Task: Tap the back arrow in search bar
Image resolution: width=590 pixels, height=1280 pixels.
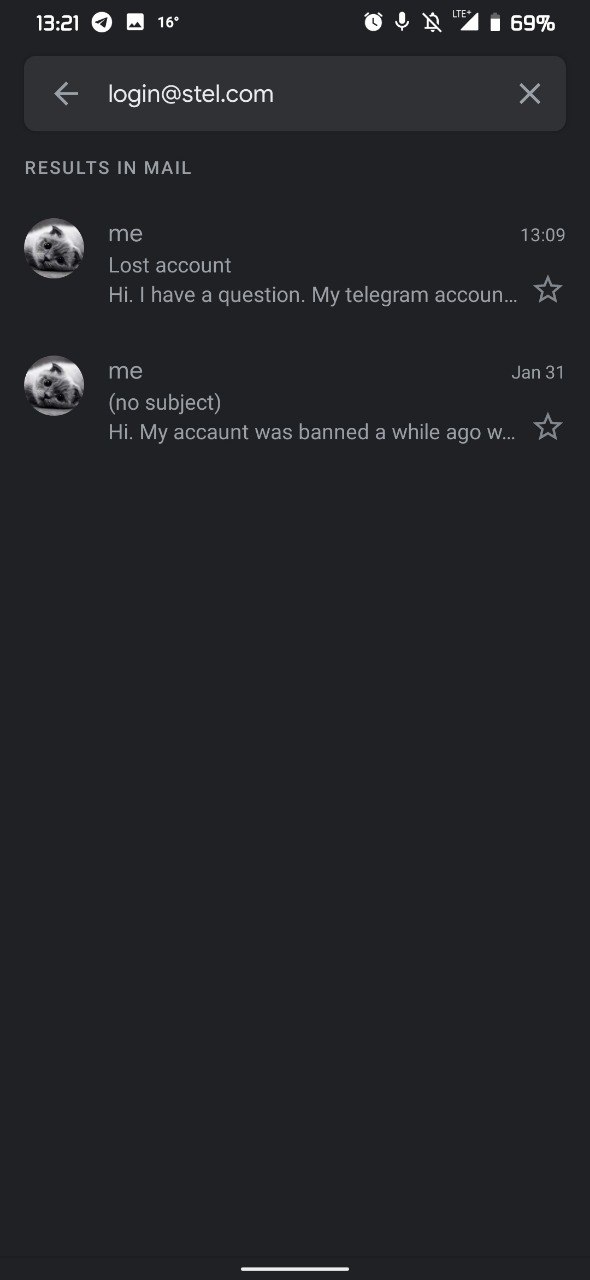Action: (66, 94)
